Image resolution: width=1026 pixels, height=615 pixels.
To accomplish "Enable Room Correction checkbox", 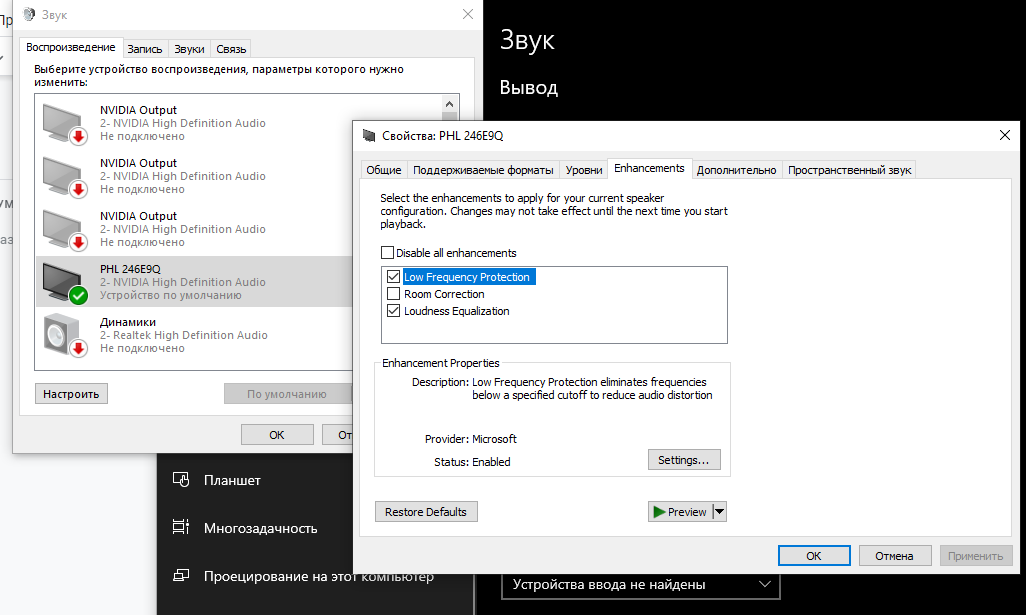I will coord(393,294).
